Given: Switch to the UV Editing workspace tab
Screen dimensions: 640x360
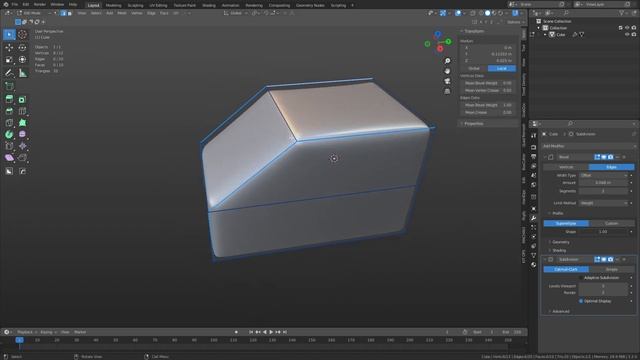Looking at the screenshot, I should 158,5.
